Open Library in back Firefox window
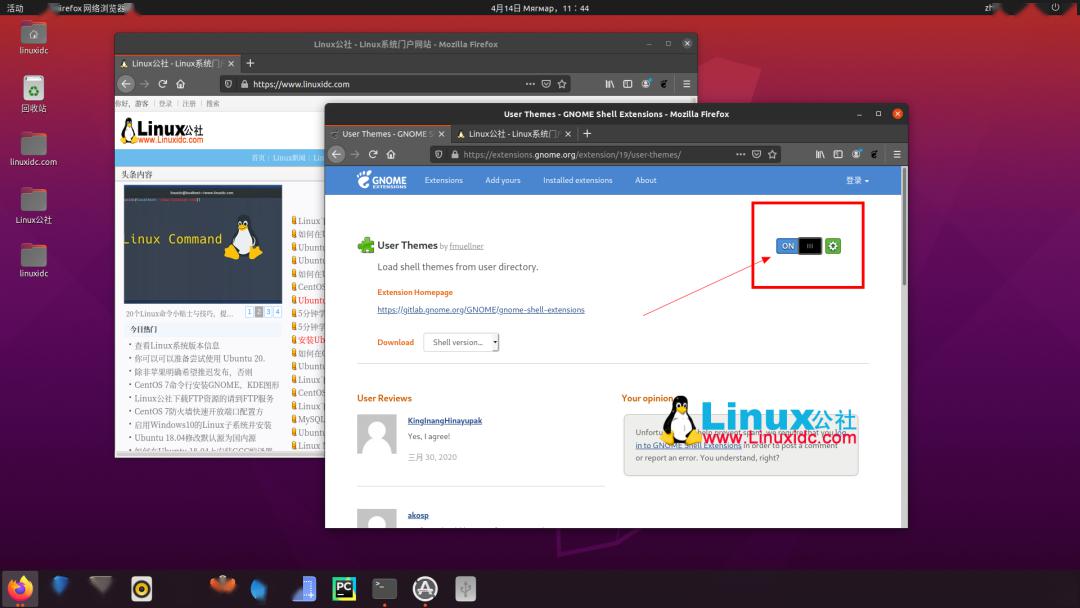The height and width of the screenshot is (608, 1080). point(610,84)
